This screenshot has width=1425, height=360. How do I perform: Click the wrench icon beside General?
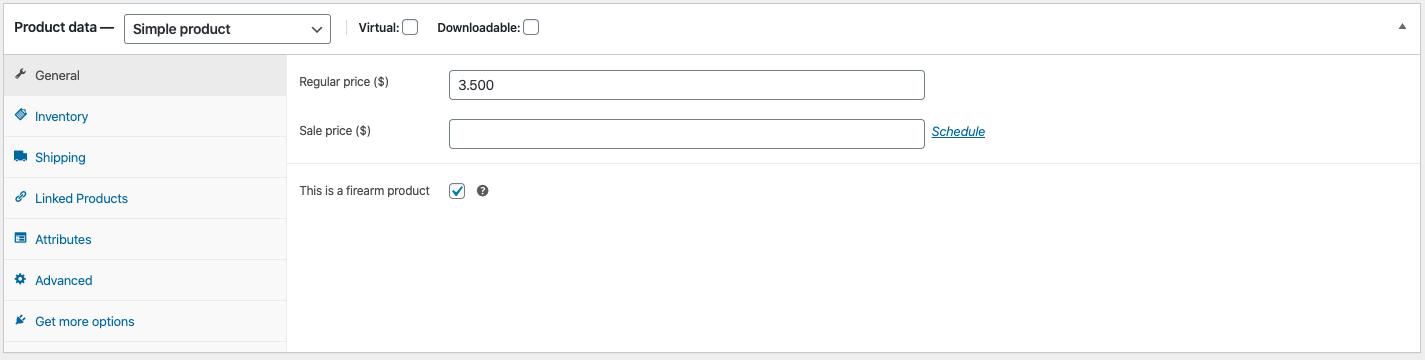tap(20, 75)
